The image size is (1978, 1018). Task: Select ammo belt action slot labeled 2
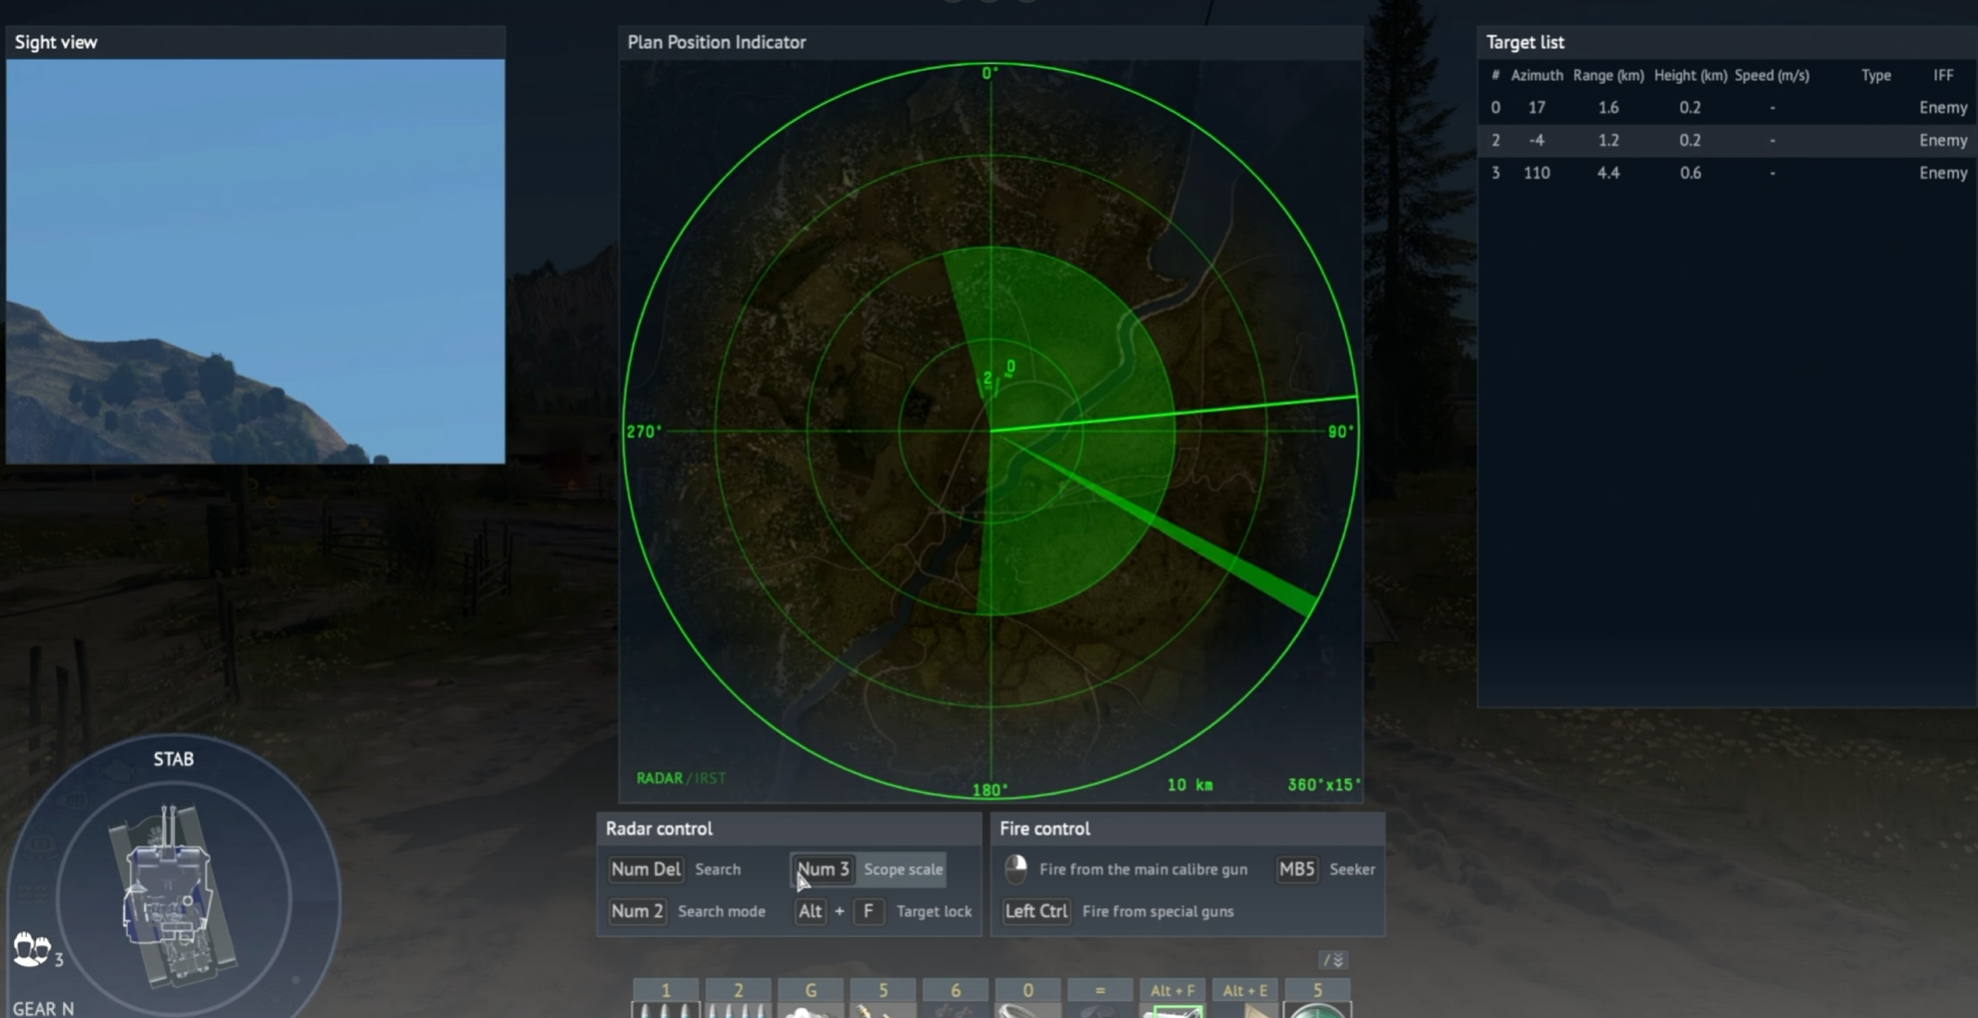(x=738, y=999)
